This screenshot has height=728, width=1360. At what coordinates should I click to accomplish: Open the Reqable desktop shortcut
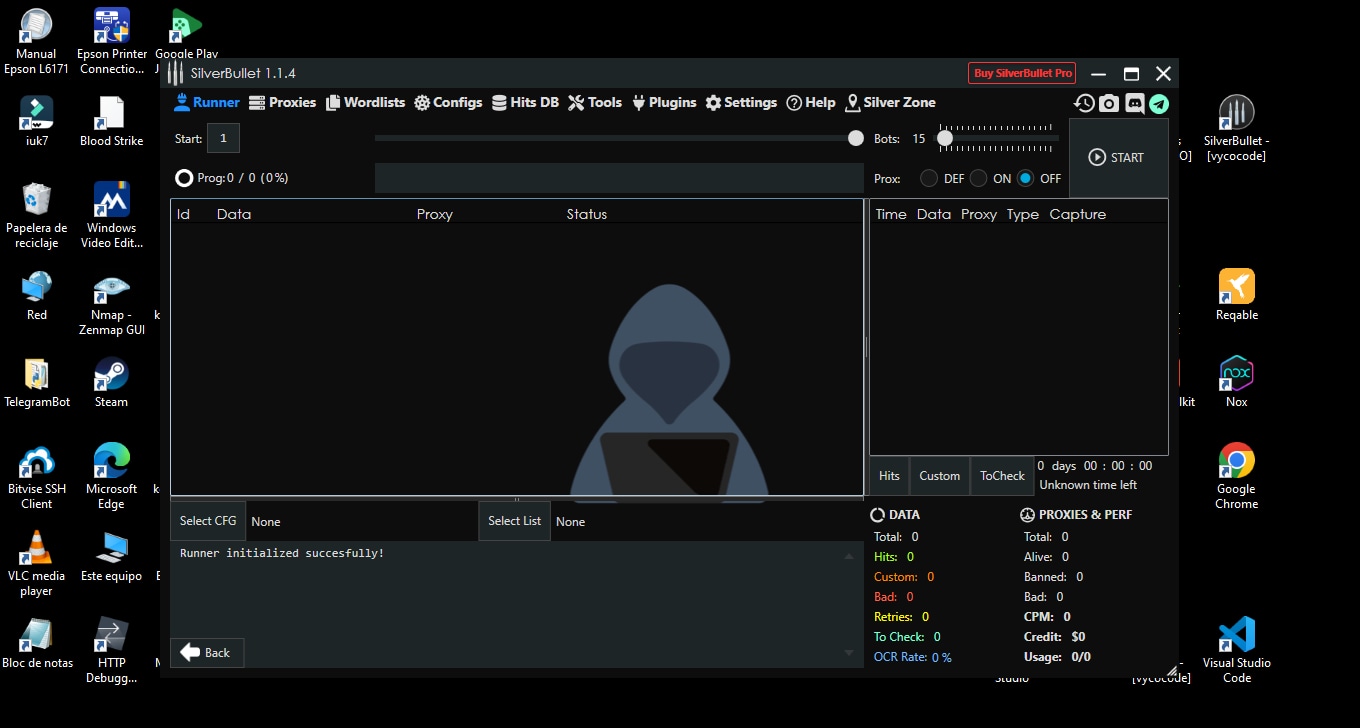[1237, 295]
